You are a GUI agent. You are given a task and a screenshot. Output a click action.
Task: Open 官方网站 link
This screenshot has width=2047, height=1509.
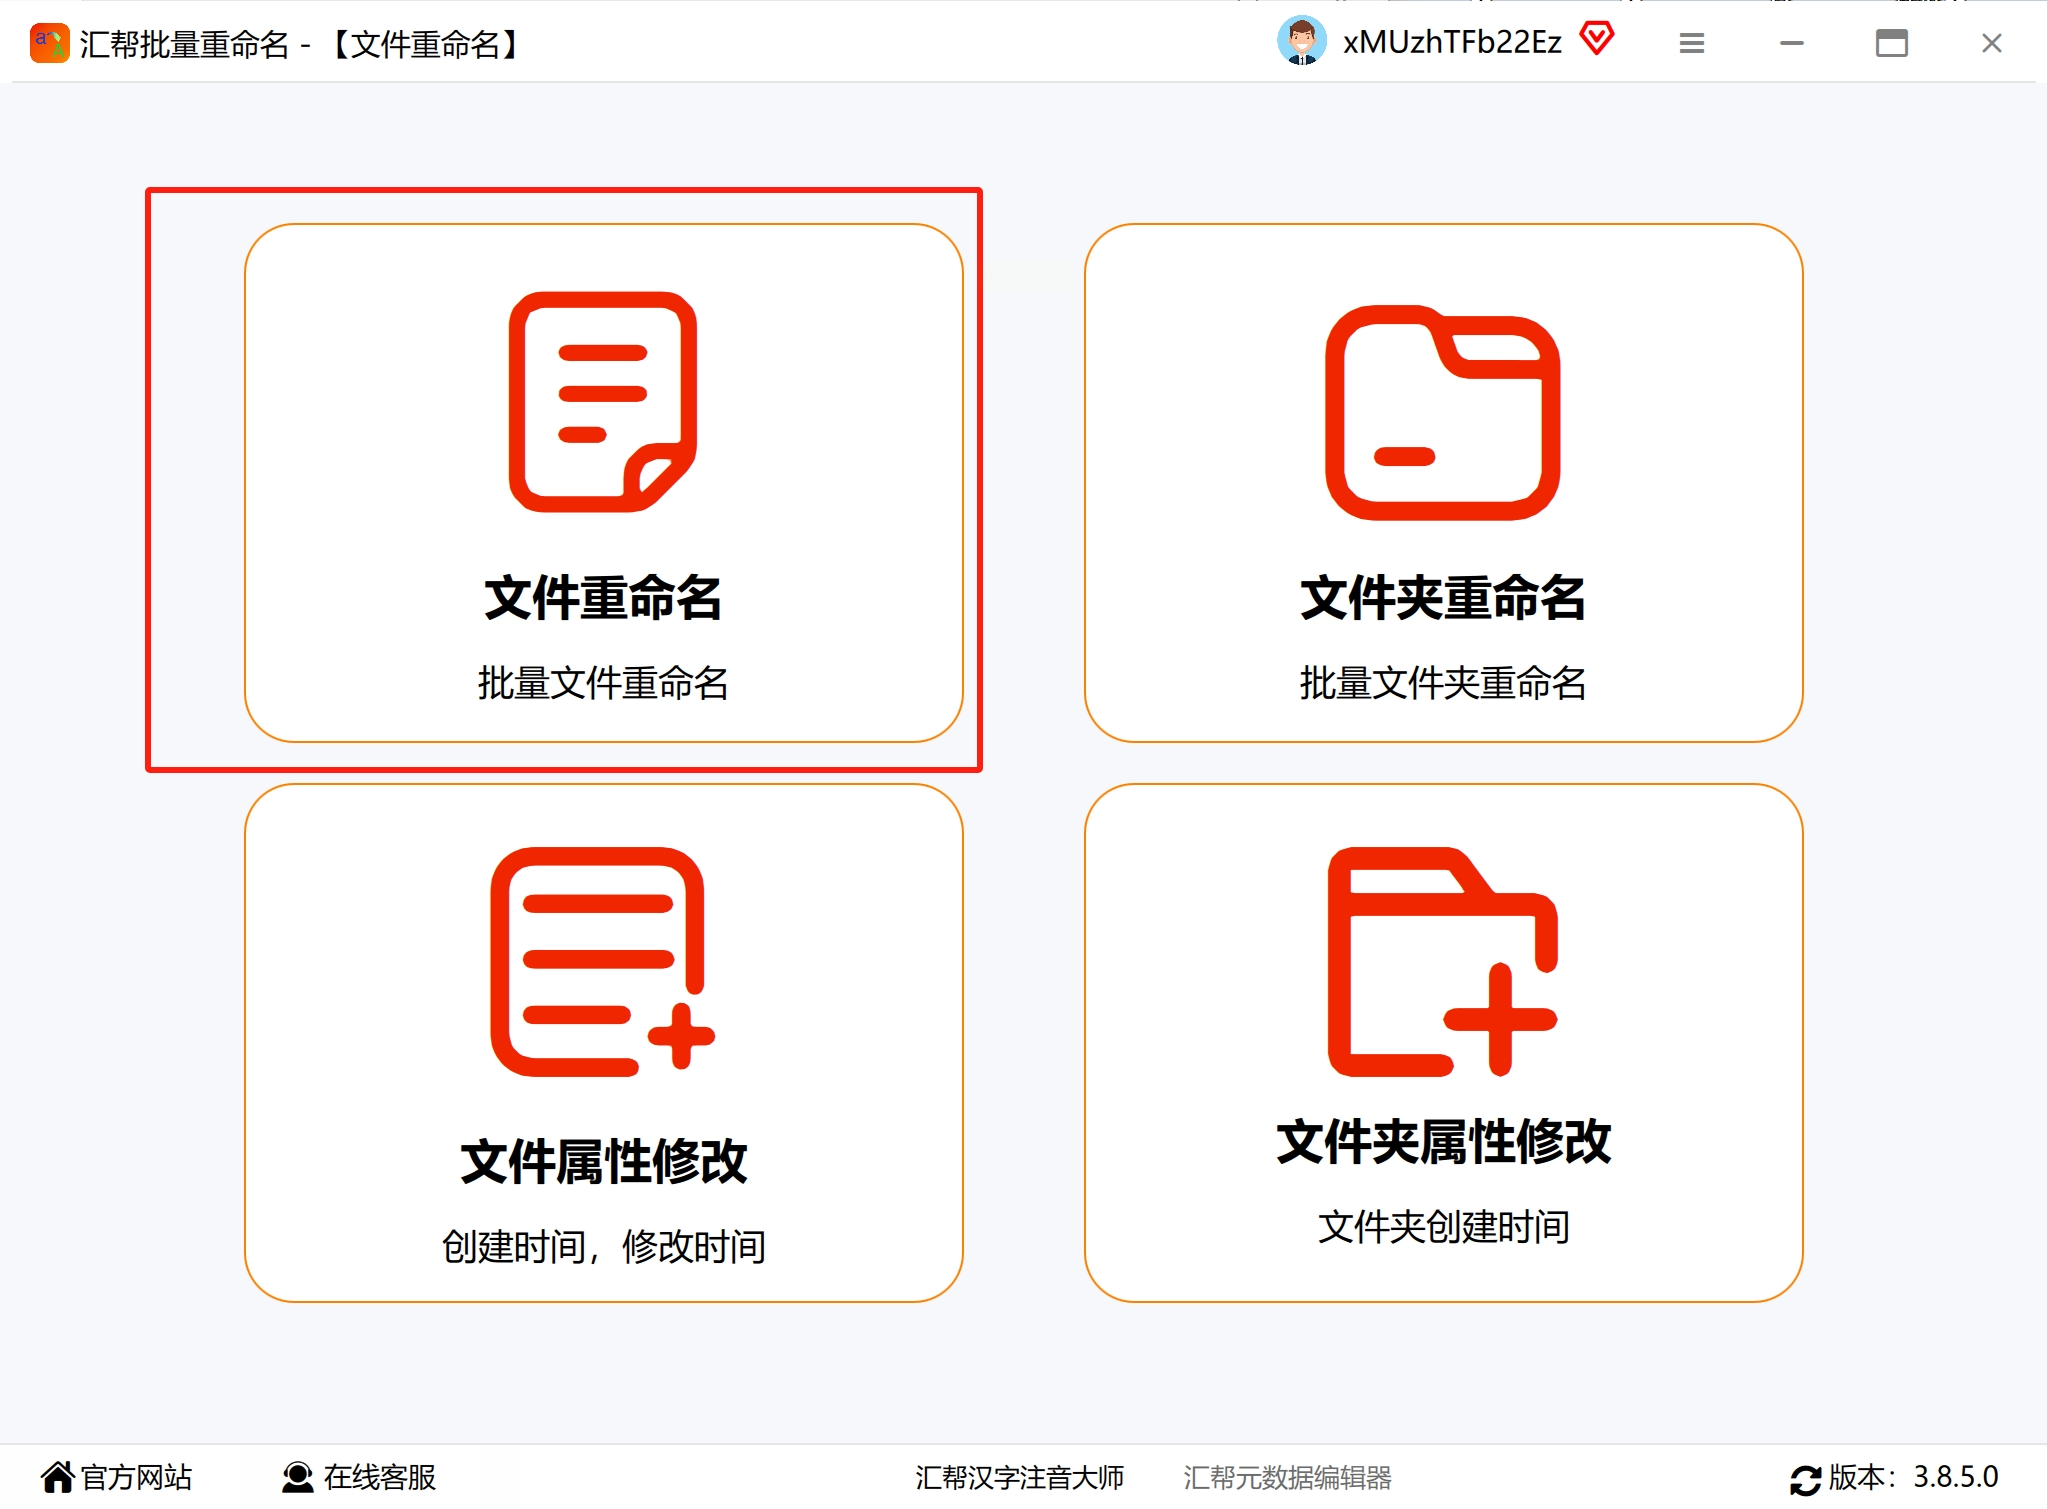(x=136, y=1477)
